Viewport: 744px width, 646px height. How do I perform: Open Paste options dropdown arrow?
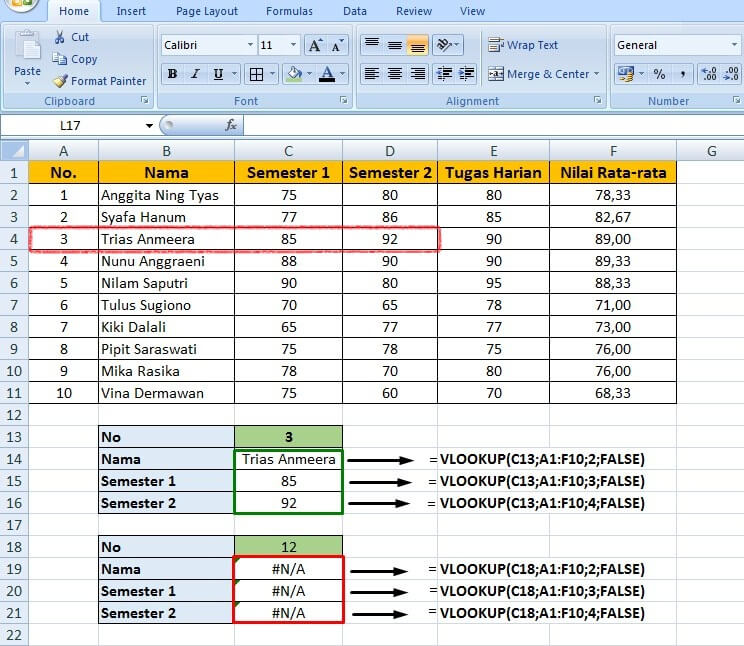coord(28,84)
